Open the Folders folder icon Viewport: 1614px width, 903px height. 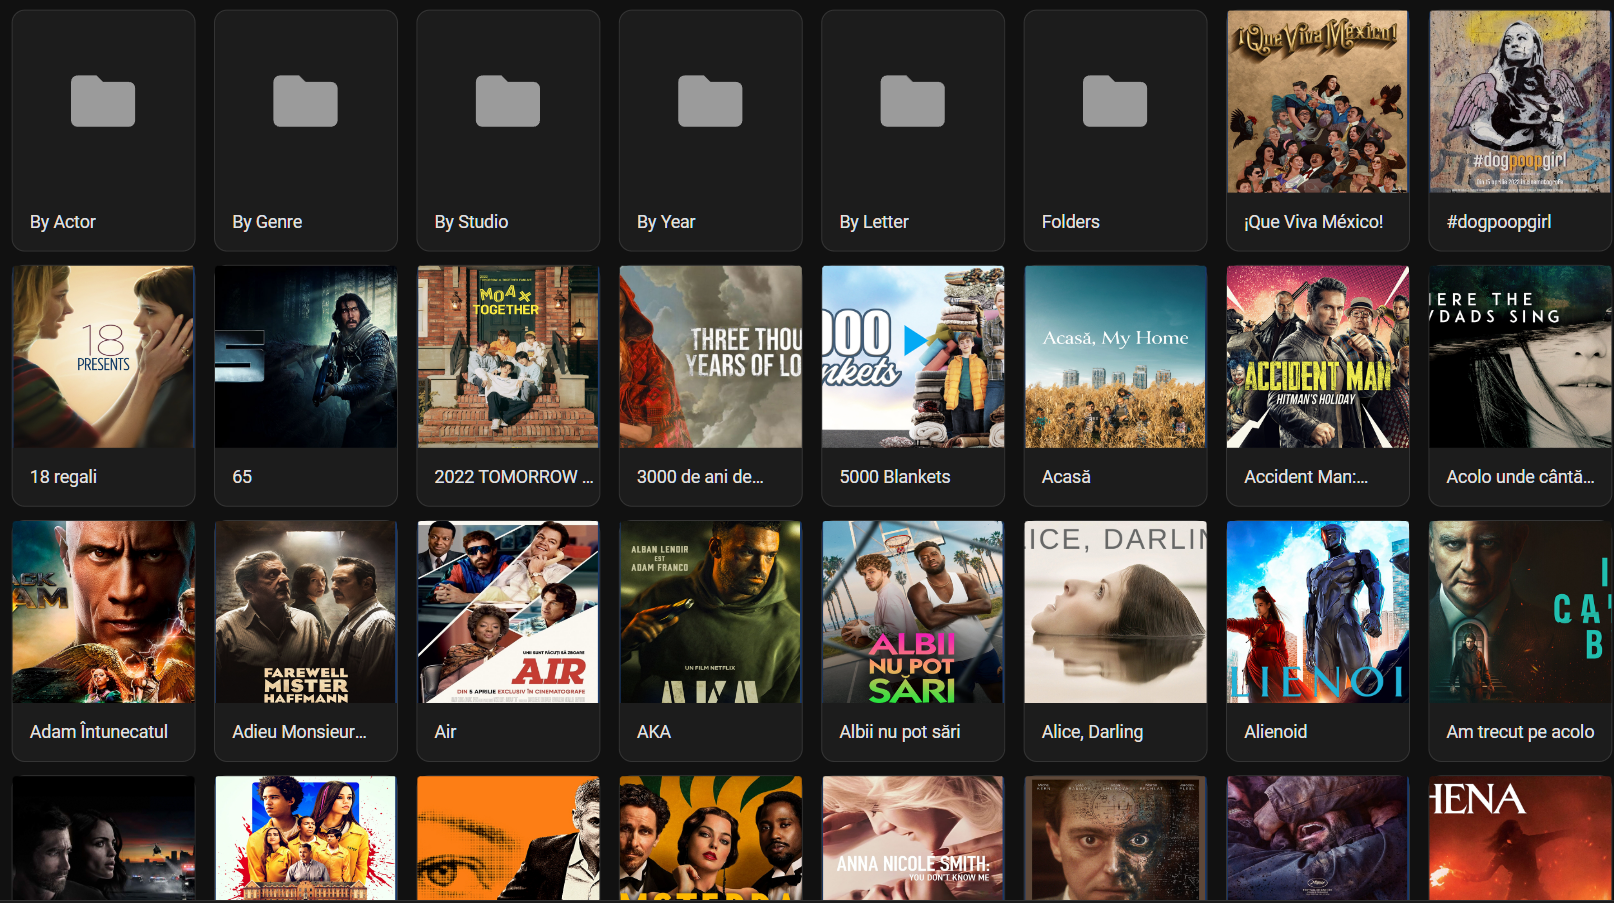1115,101
